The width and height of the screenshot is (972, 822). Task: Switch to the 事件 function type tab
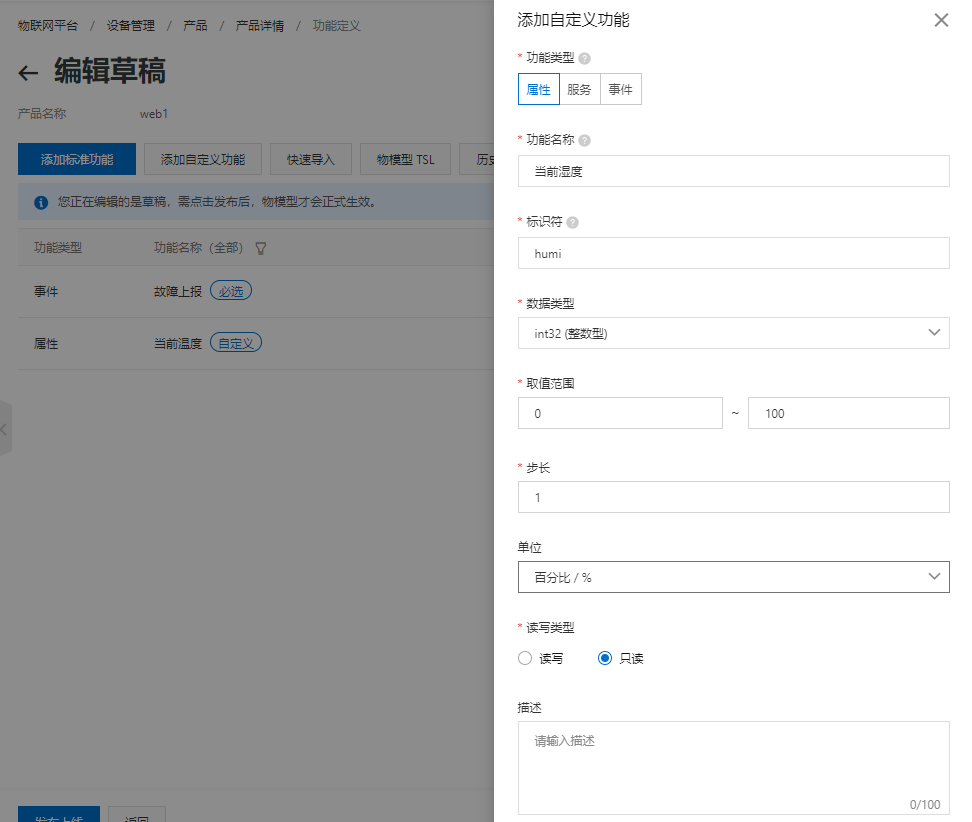(x=619, y=89)
